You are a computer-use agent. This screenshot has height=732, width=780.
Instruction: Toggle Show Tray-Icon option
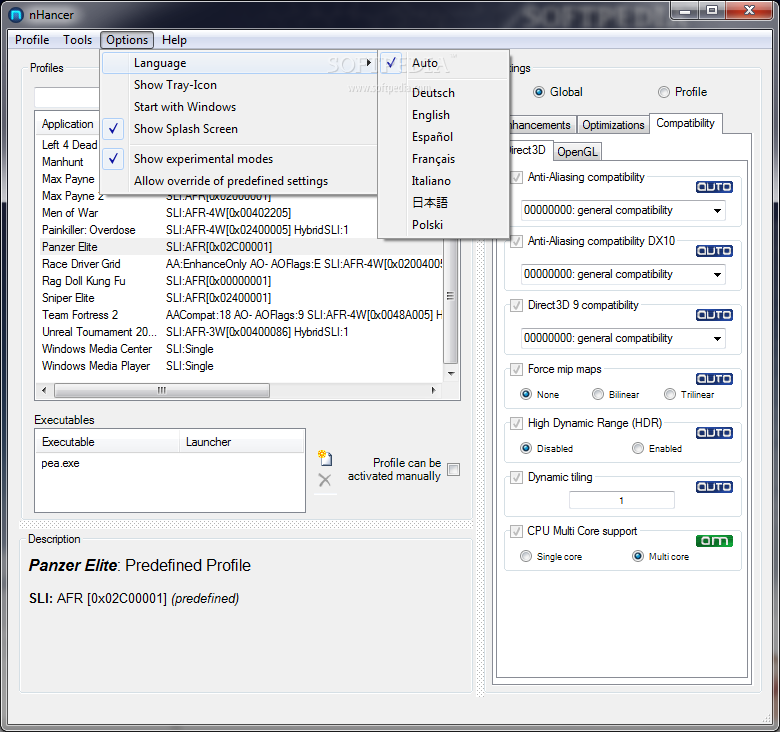click(239, 85)
